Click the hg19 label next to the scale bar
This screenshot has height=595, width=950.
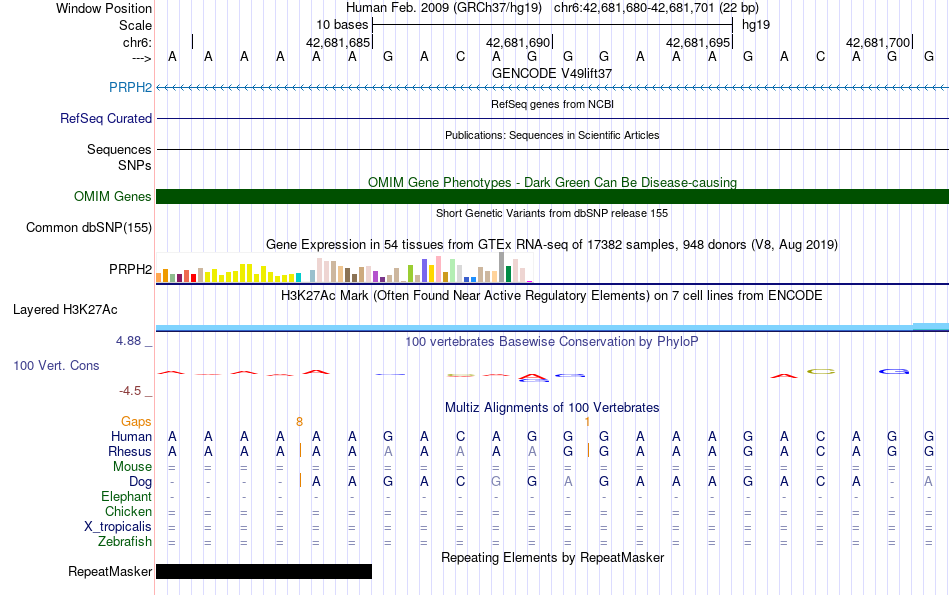coord(756,25)
